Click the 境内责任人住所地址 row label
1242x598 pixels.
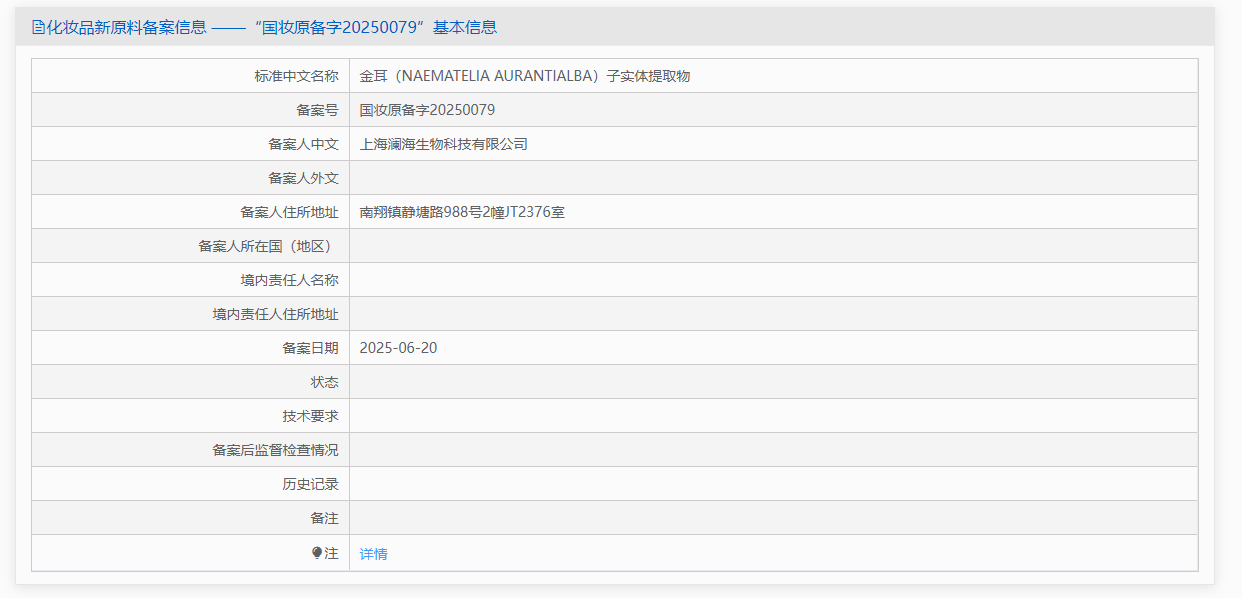[275, 314]
